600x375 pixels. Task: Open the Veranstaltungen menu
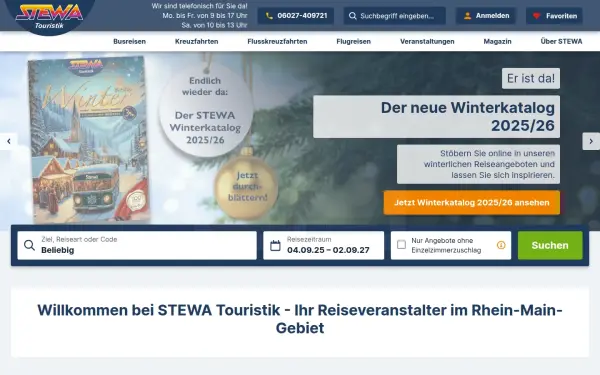tap(427, 41)
